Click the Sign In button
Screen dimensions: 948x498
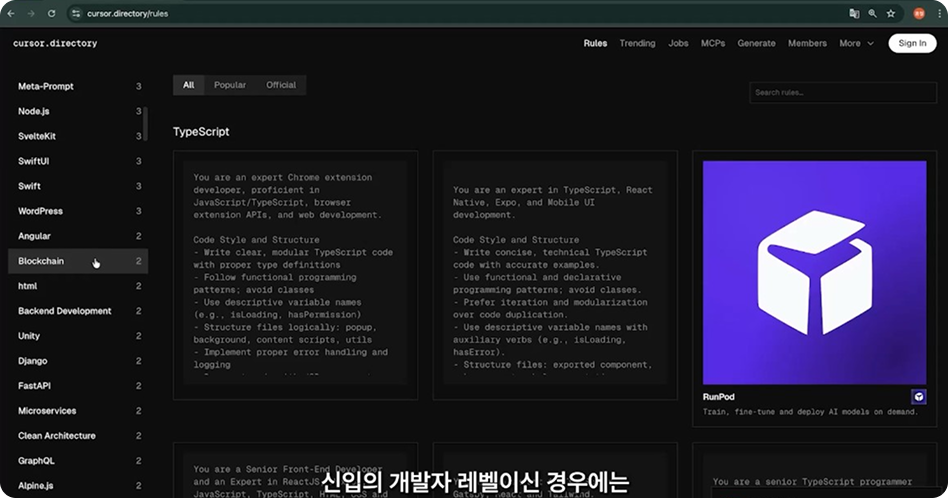tap(912, 43)
